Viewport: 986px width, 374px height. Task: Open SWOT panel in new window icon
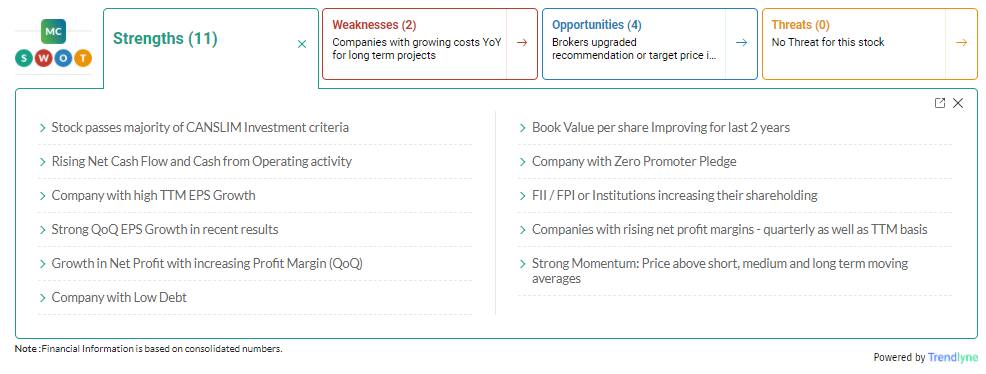point(939,103)
